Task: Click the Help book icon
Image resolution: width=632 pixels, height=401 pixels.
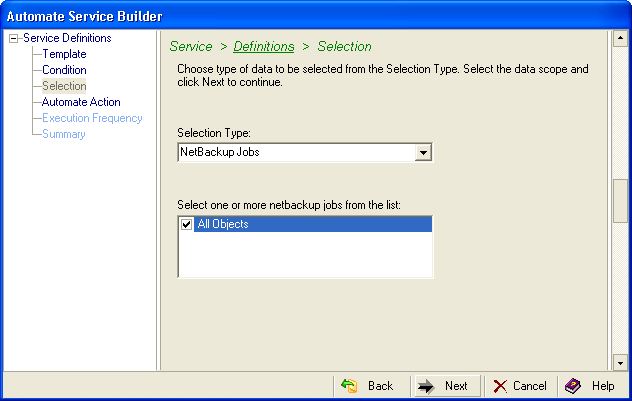Action: click(573, 386)
